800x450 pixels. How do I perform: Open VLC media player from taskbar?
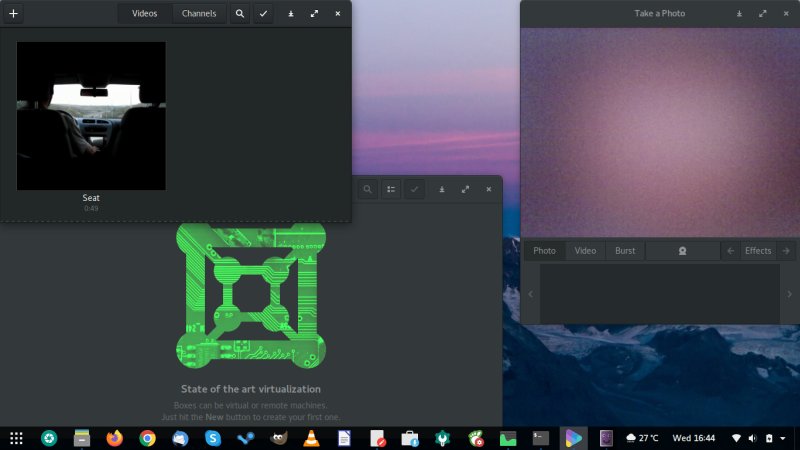[x=311, y=438]
